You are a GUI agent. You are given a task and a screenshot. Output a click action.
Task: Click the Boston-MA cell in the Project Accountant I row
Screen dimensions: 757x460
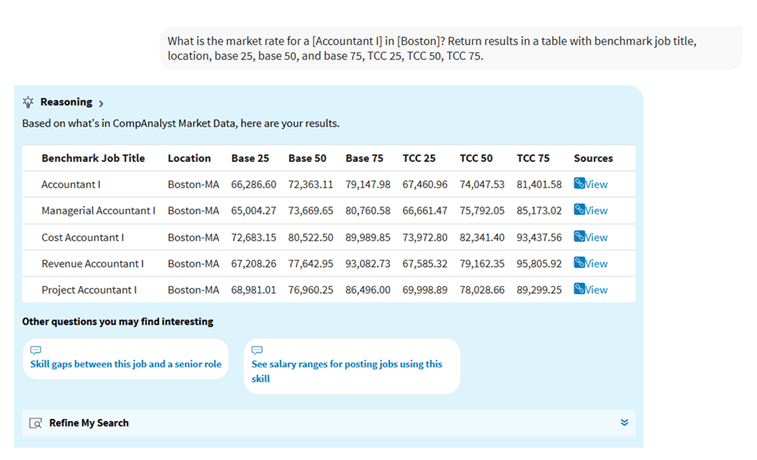click(194, 290)
